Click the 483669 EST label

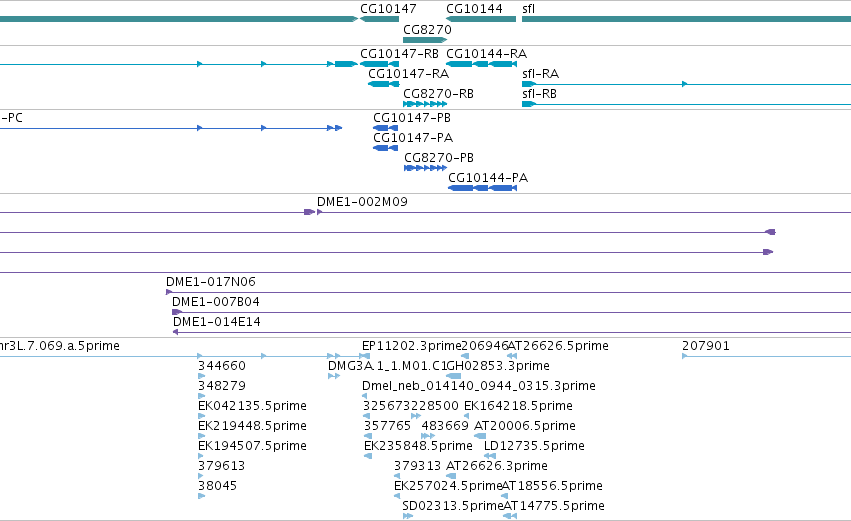[445, 426]
